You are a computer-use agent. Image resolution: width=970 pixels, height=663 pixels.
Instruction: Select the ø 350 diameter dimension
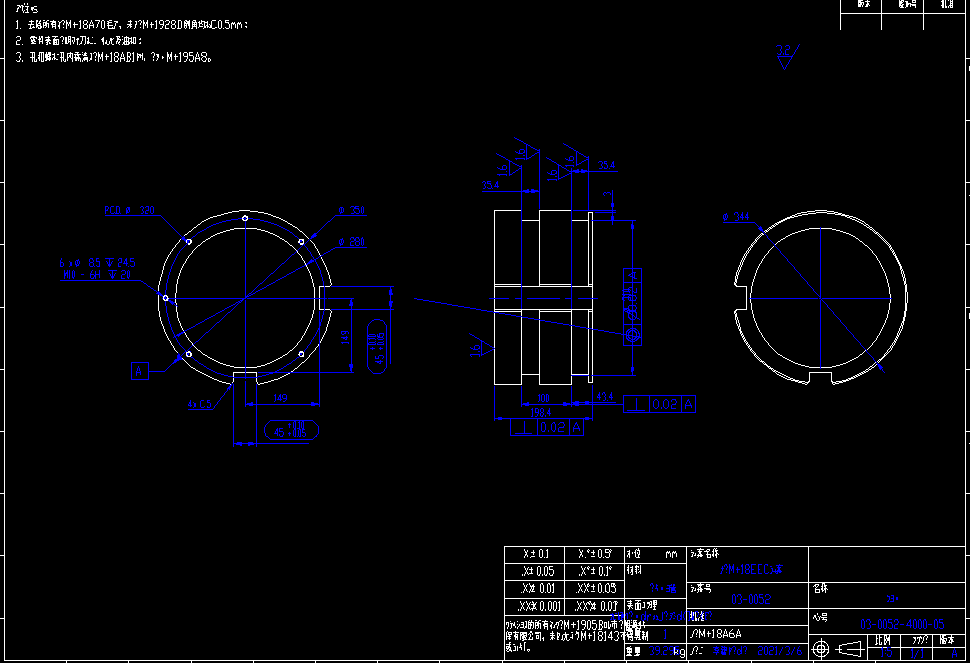pyautogui.click(x=351, y=211)
